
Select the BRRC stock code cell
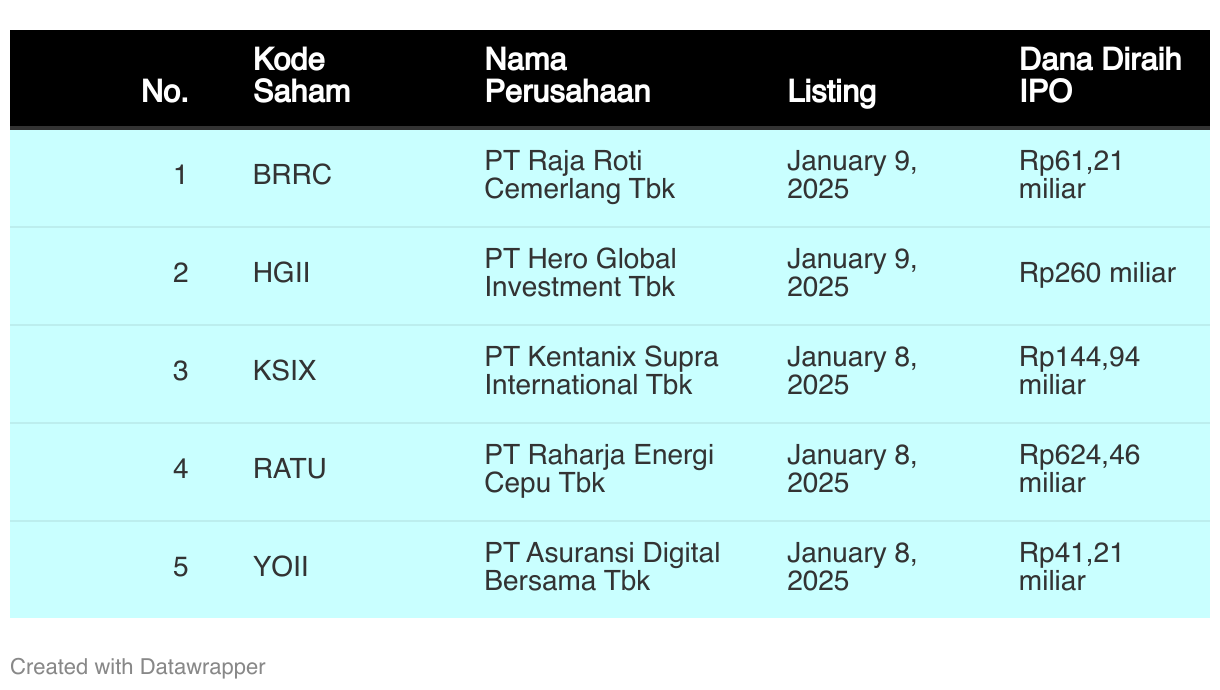pyautogui.click(x=292, y=175)
